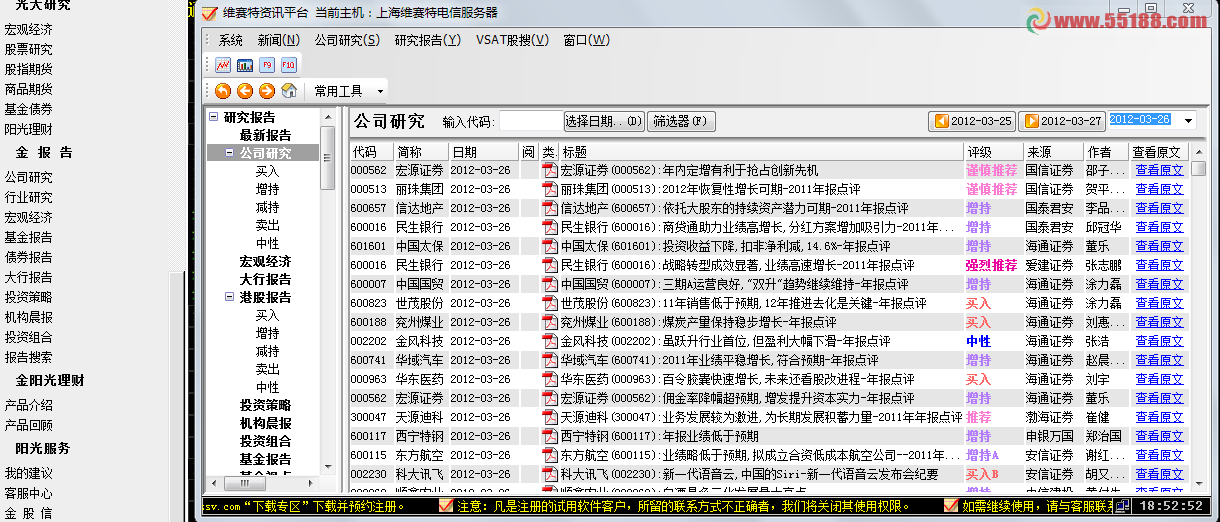This screenshot has height=522, width=1220.
Task: Click the orange undo-return arrow icon
Action: click(223, 91)
